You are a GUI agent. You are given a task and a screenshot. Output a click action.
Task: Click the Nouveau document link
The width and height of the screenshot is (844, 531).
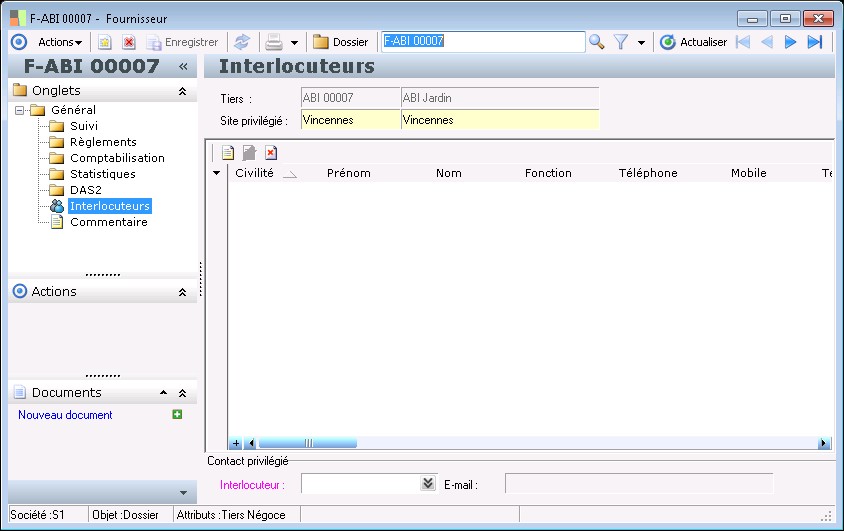[65, 415]
